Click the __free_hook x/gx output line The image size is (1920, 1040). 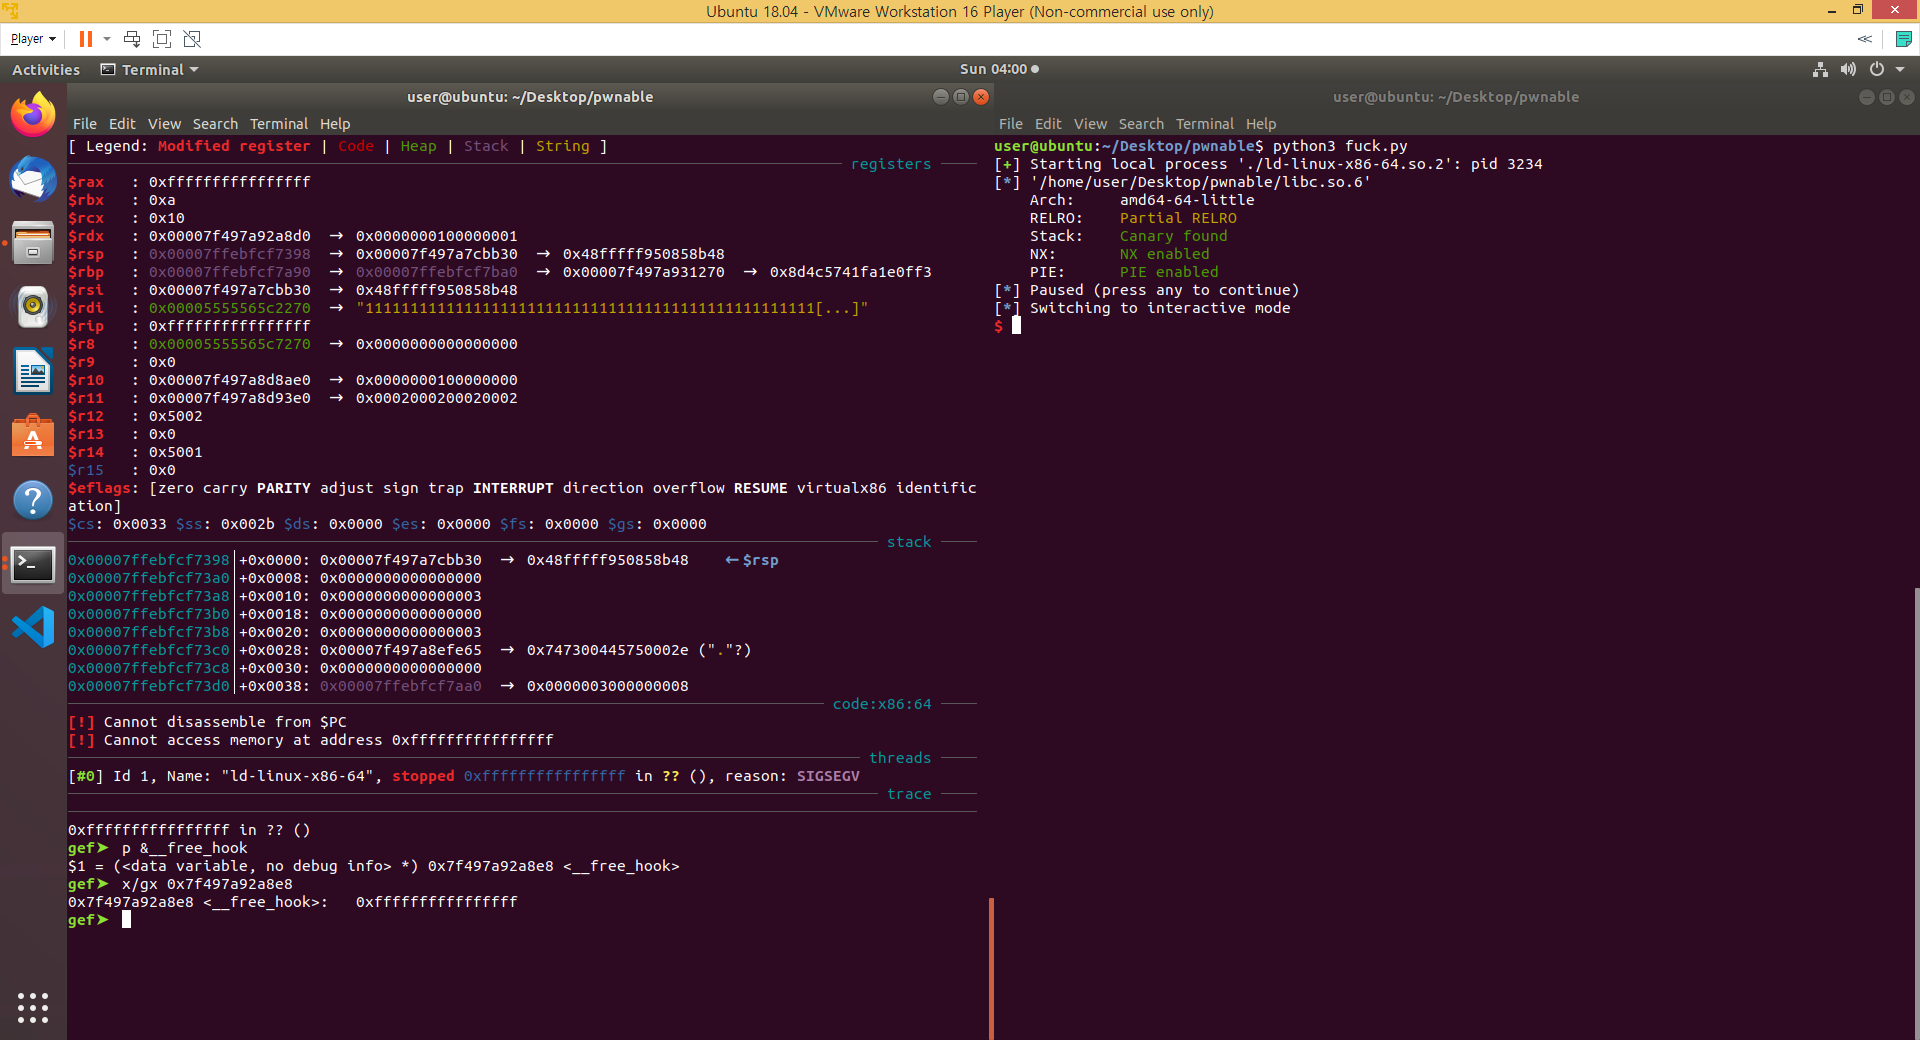tap(293, 902)
